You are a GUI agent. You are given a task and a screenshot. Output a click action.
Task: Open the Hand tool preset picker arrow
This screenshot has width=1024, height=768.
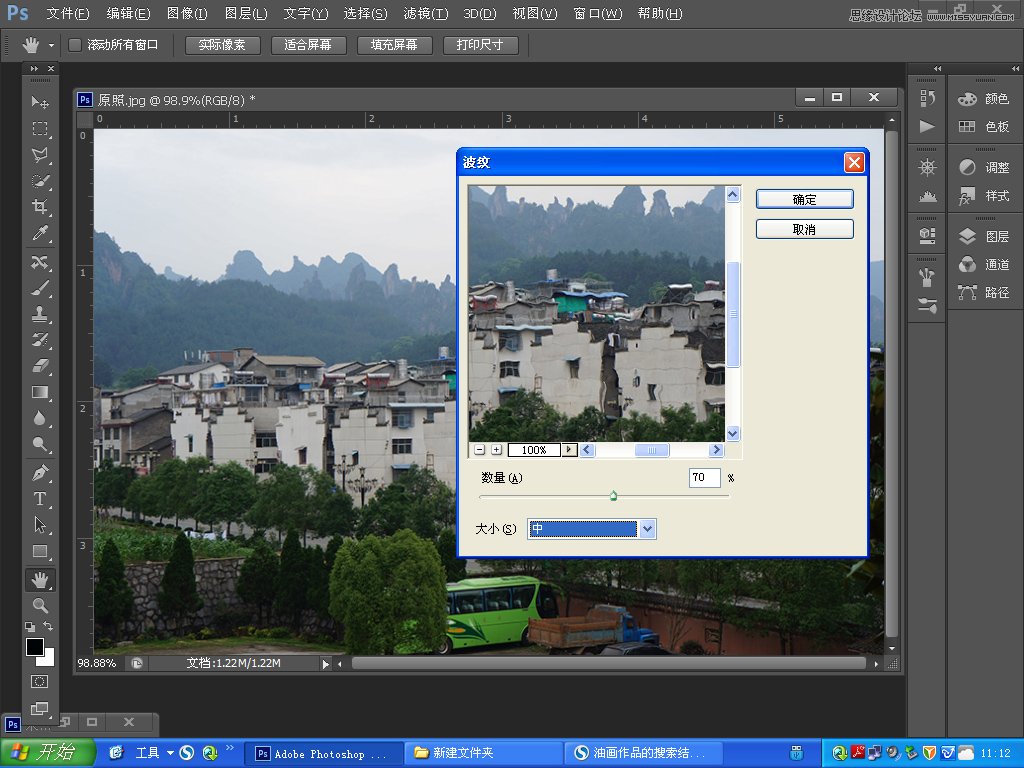(51, 46)
